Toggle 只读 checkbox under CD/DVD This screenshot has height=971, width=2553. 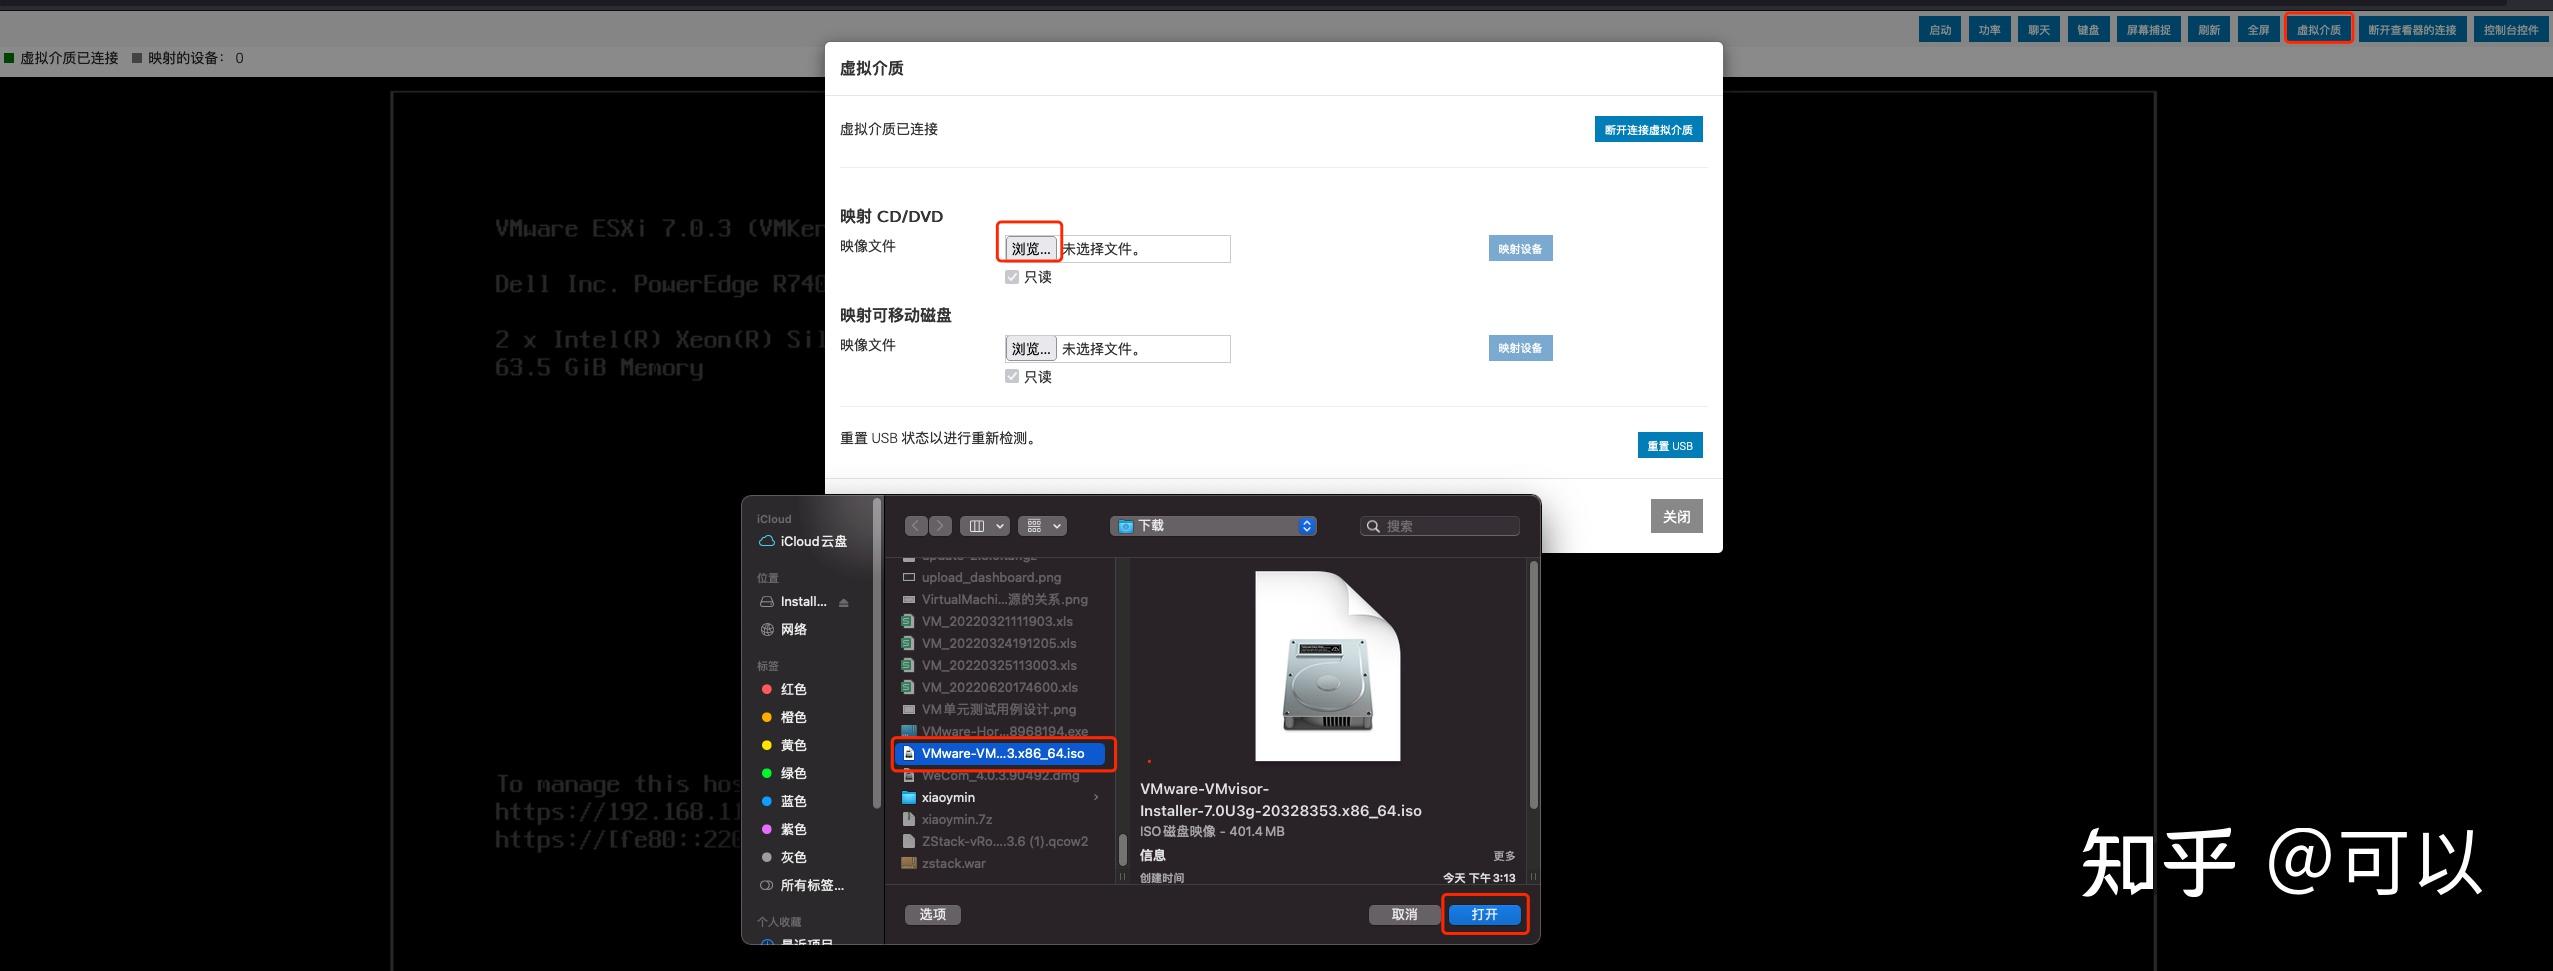(x=1012, y=277)
